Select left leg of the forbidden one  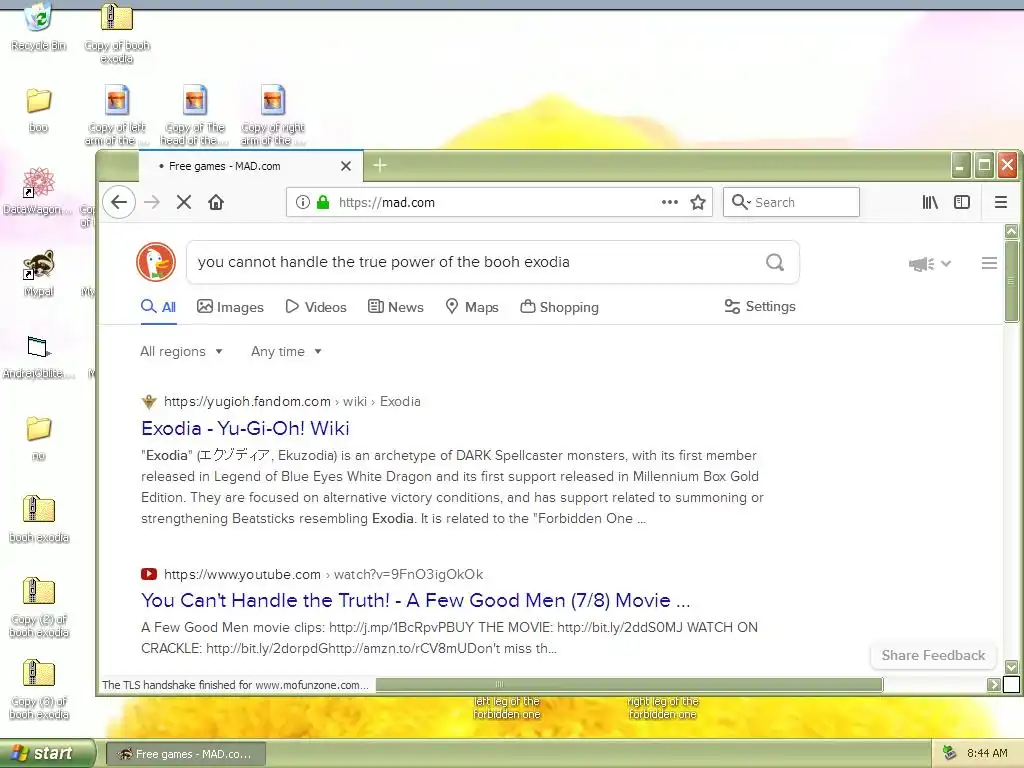(507, 708)
